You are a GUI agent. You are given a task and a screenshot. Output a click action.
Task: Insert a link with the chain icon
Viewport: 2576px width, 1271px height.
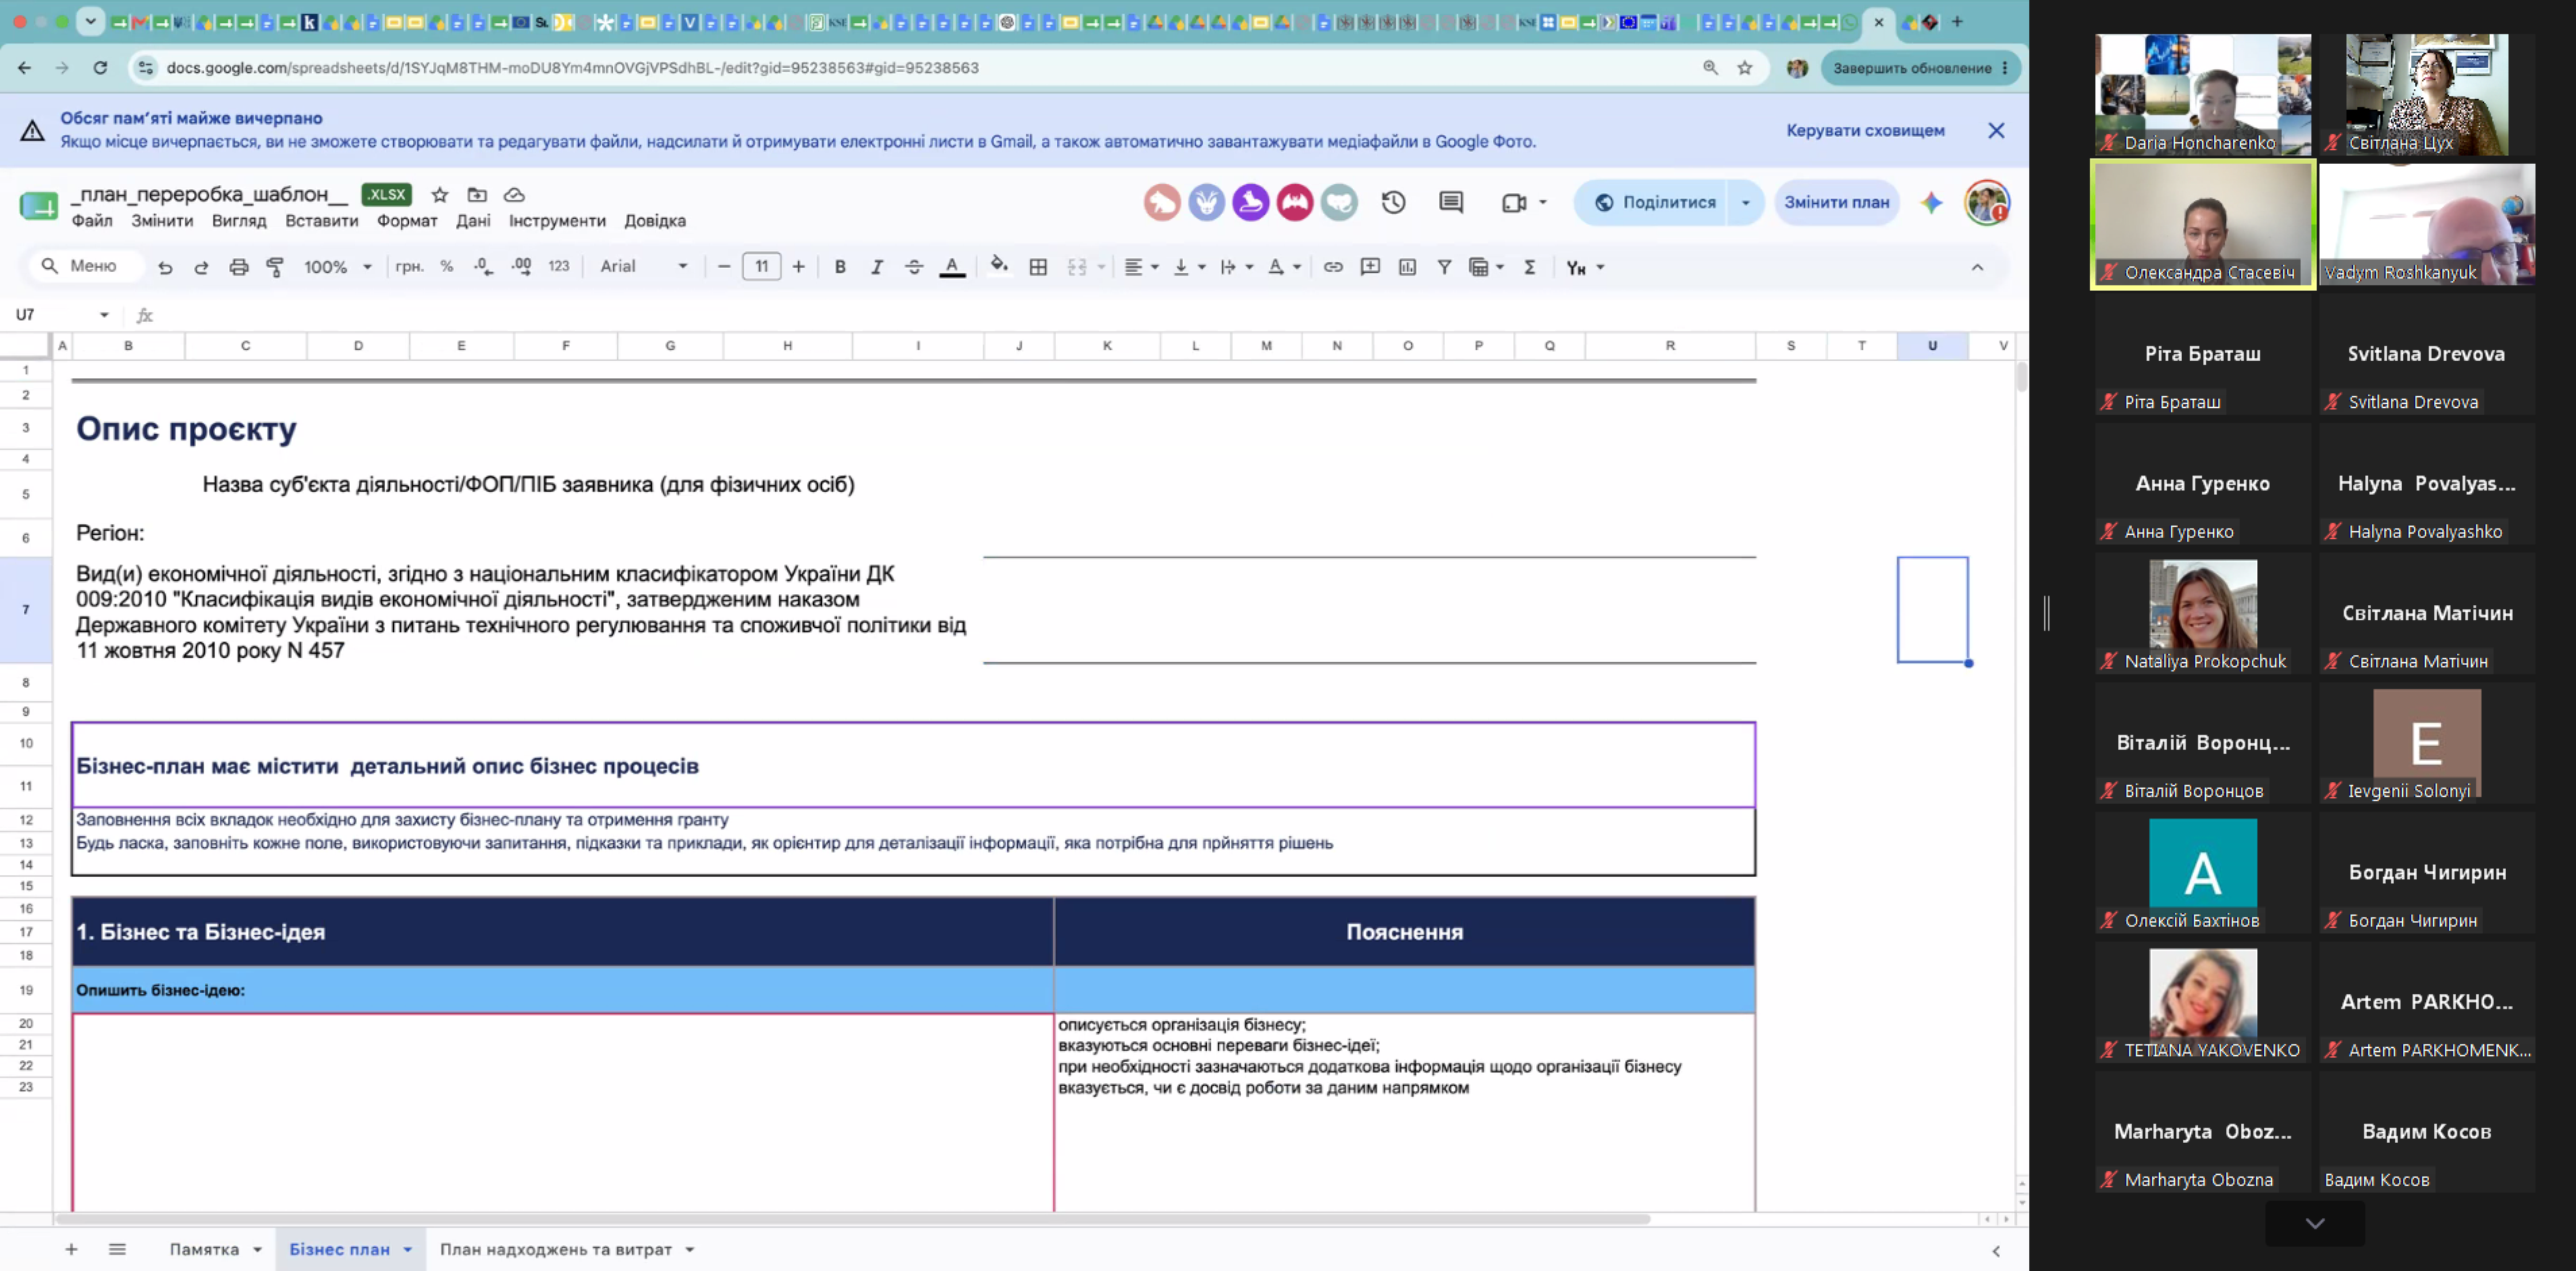click(x=1333, y=267)
